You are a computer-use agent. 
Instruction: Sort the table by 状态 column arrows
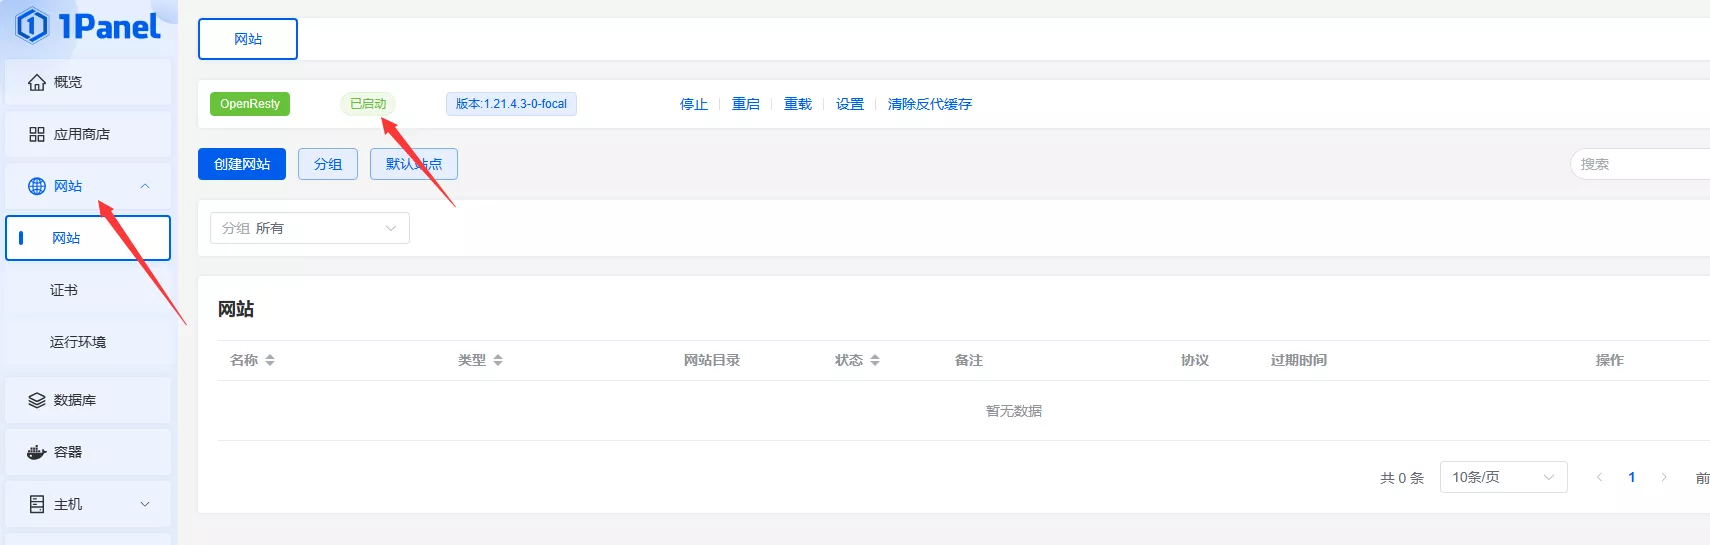coord(875,360)
